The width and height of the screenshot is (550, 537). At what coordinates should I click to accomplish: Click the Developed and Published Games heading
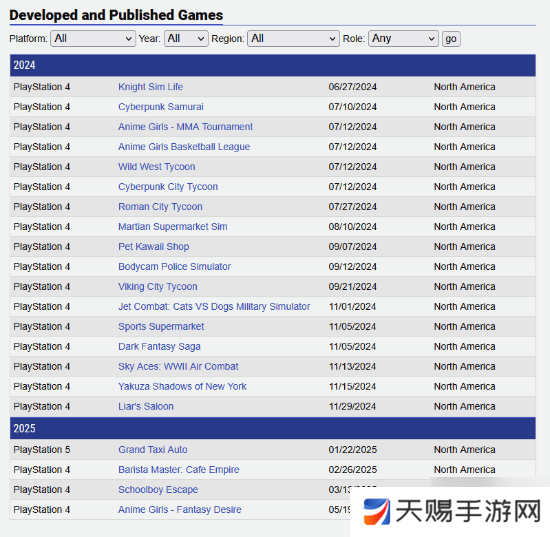pos(116,15)
